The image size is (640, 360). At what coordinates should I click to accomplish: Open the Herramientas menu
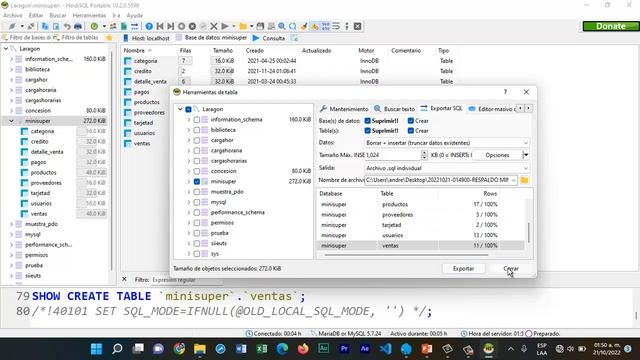point(89,15)
